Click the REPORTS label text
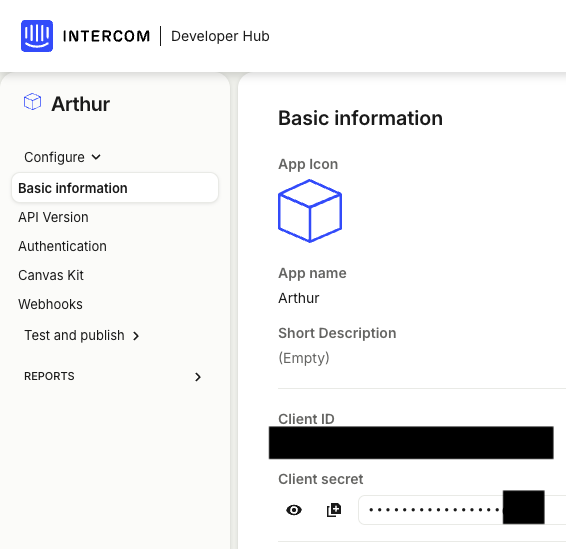 coord(49,376)
